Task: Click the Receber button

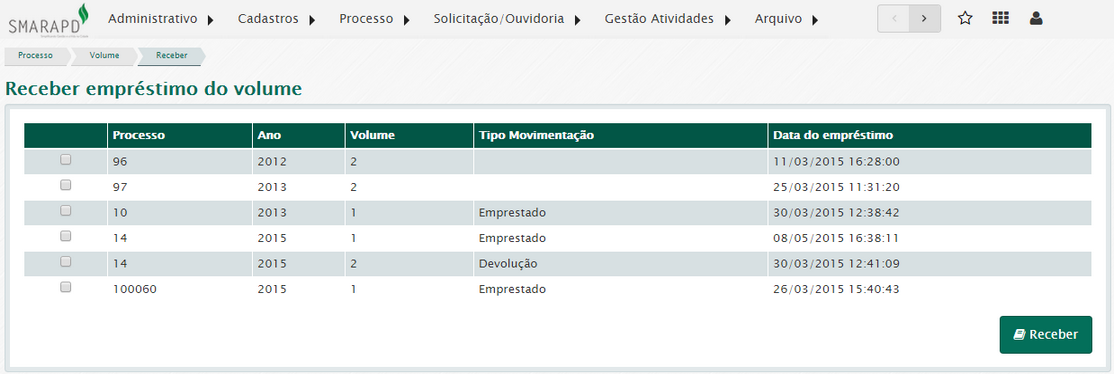Action: [1045, 334]
